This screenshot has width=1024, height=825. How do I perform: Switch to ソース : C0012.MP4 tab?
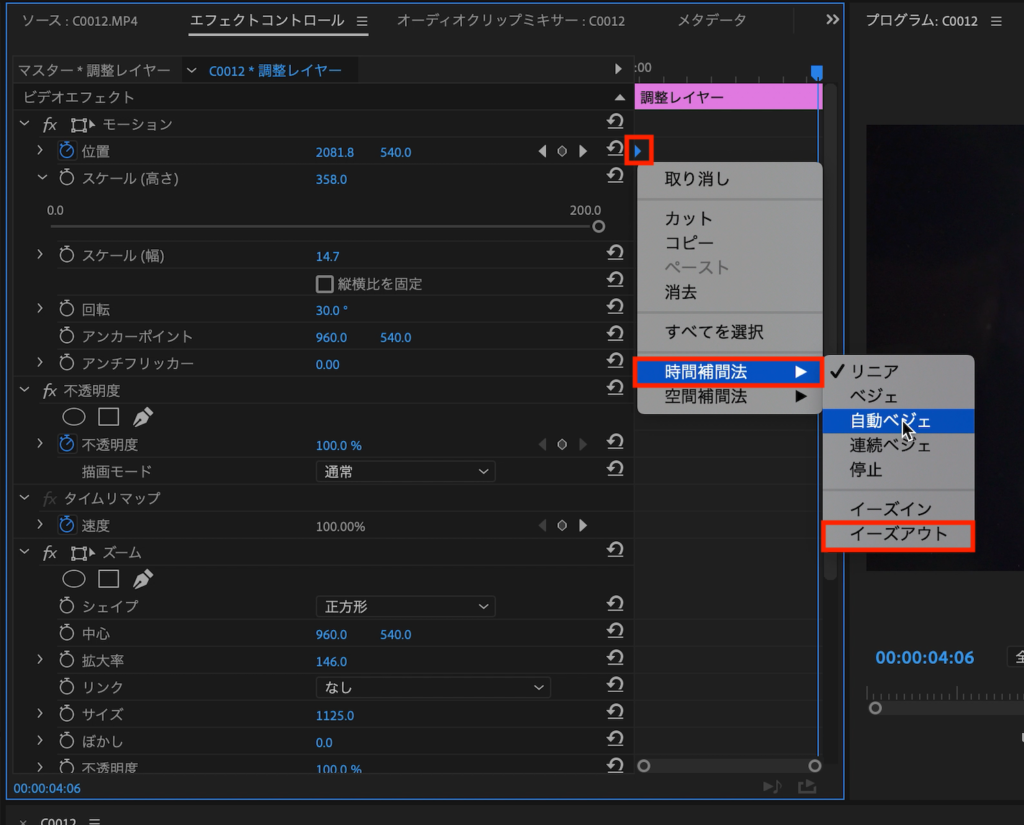coord(80,21)
